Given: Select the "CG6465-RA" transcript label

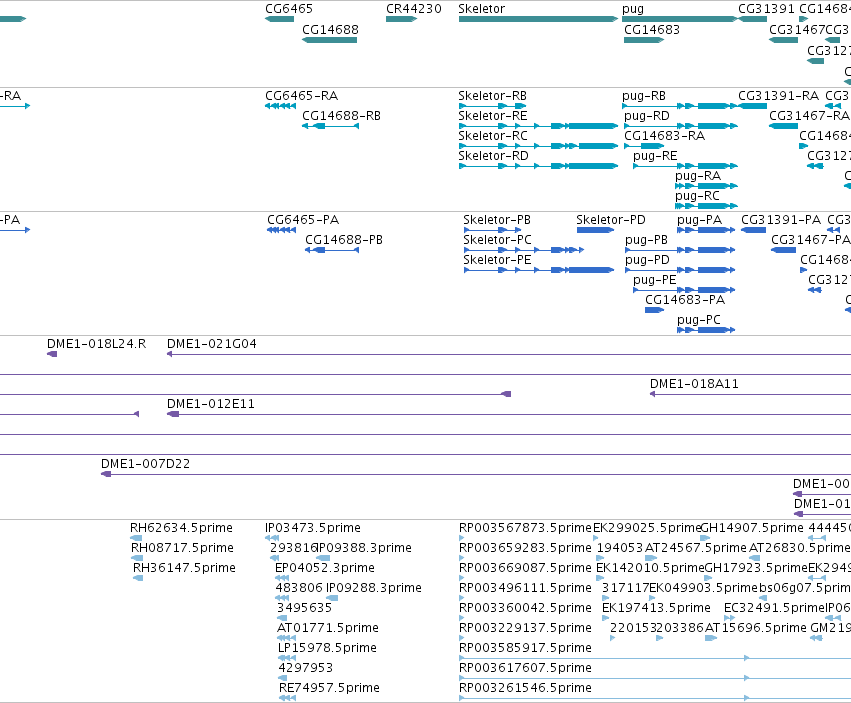Looking at the screenshot, I should point(301,96).
